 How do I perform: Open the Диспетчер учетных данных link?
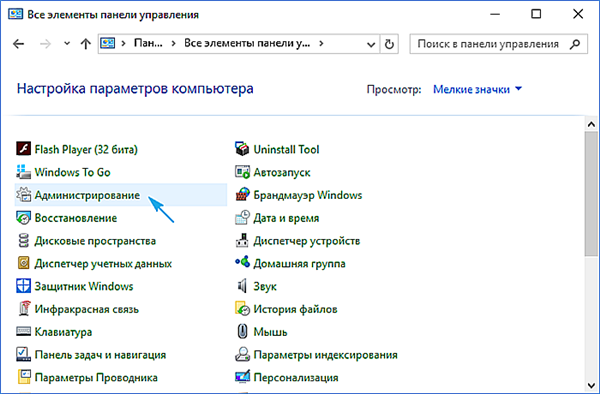[x=103, y=264]
